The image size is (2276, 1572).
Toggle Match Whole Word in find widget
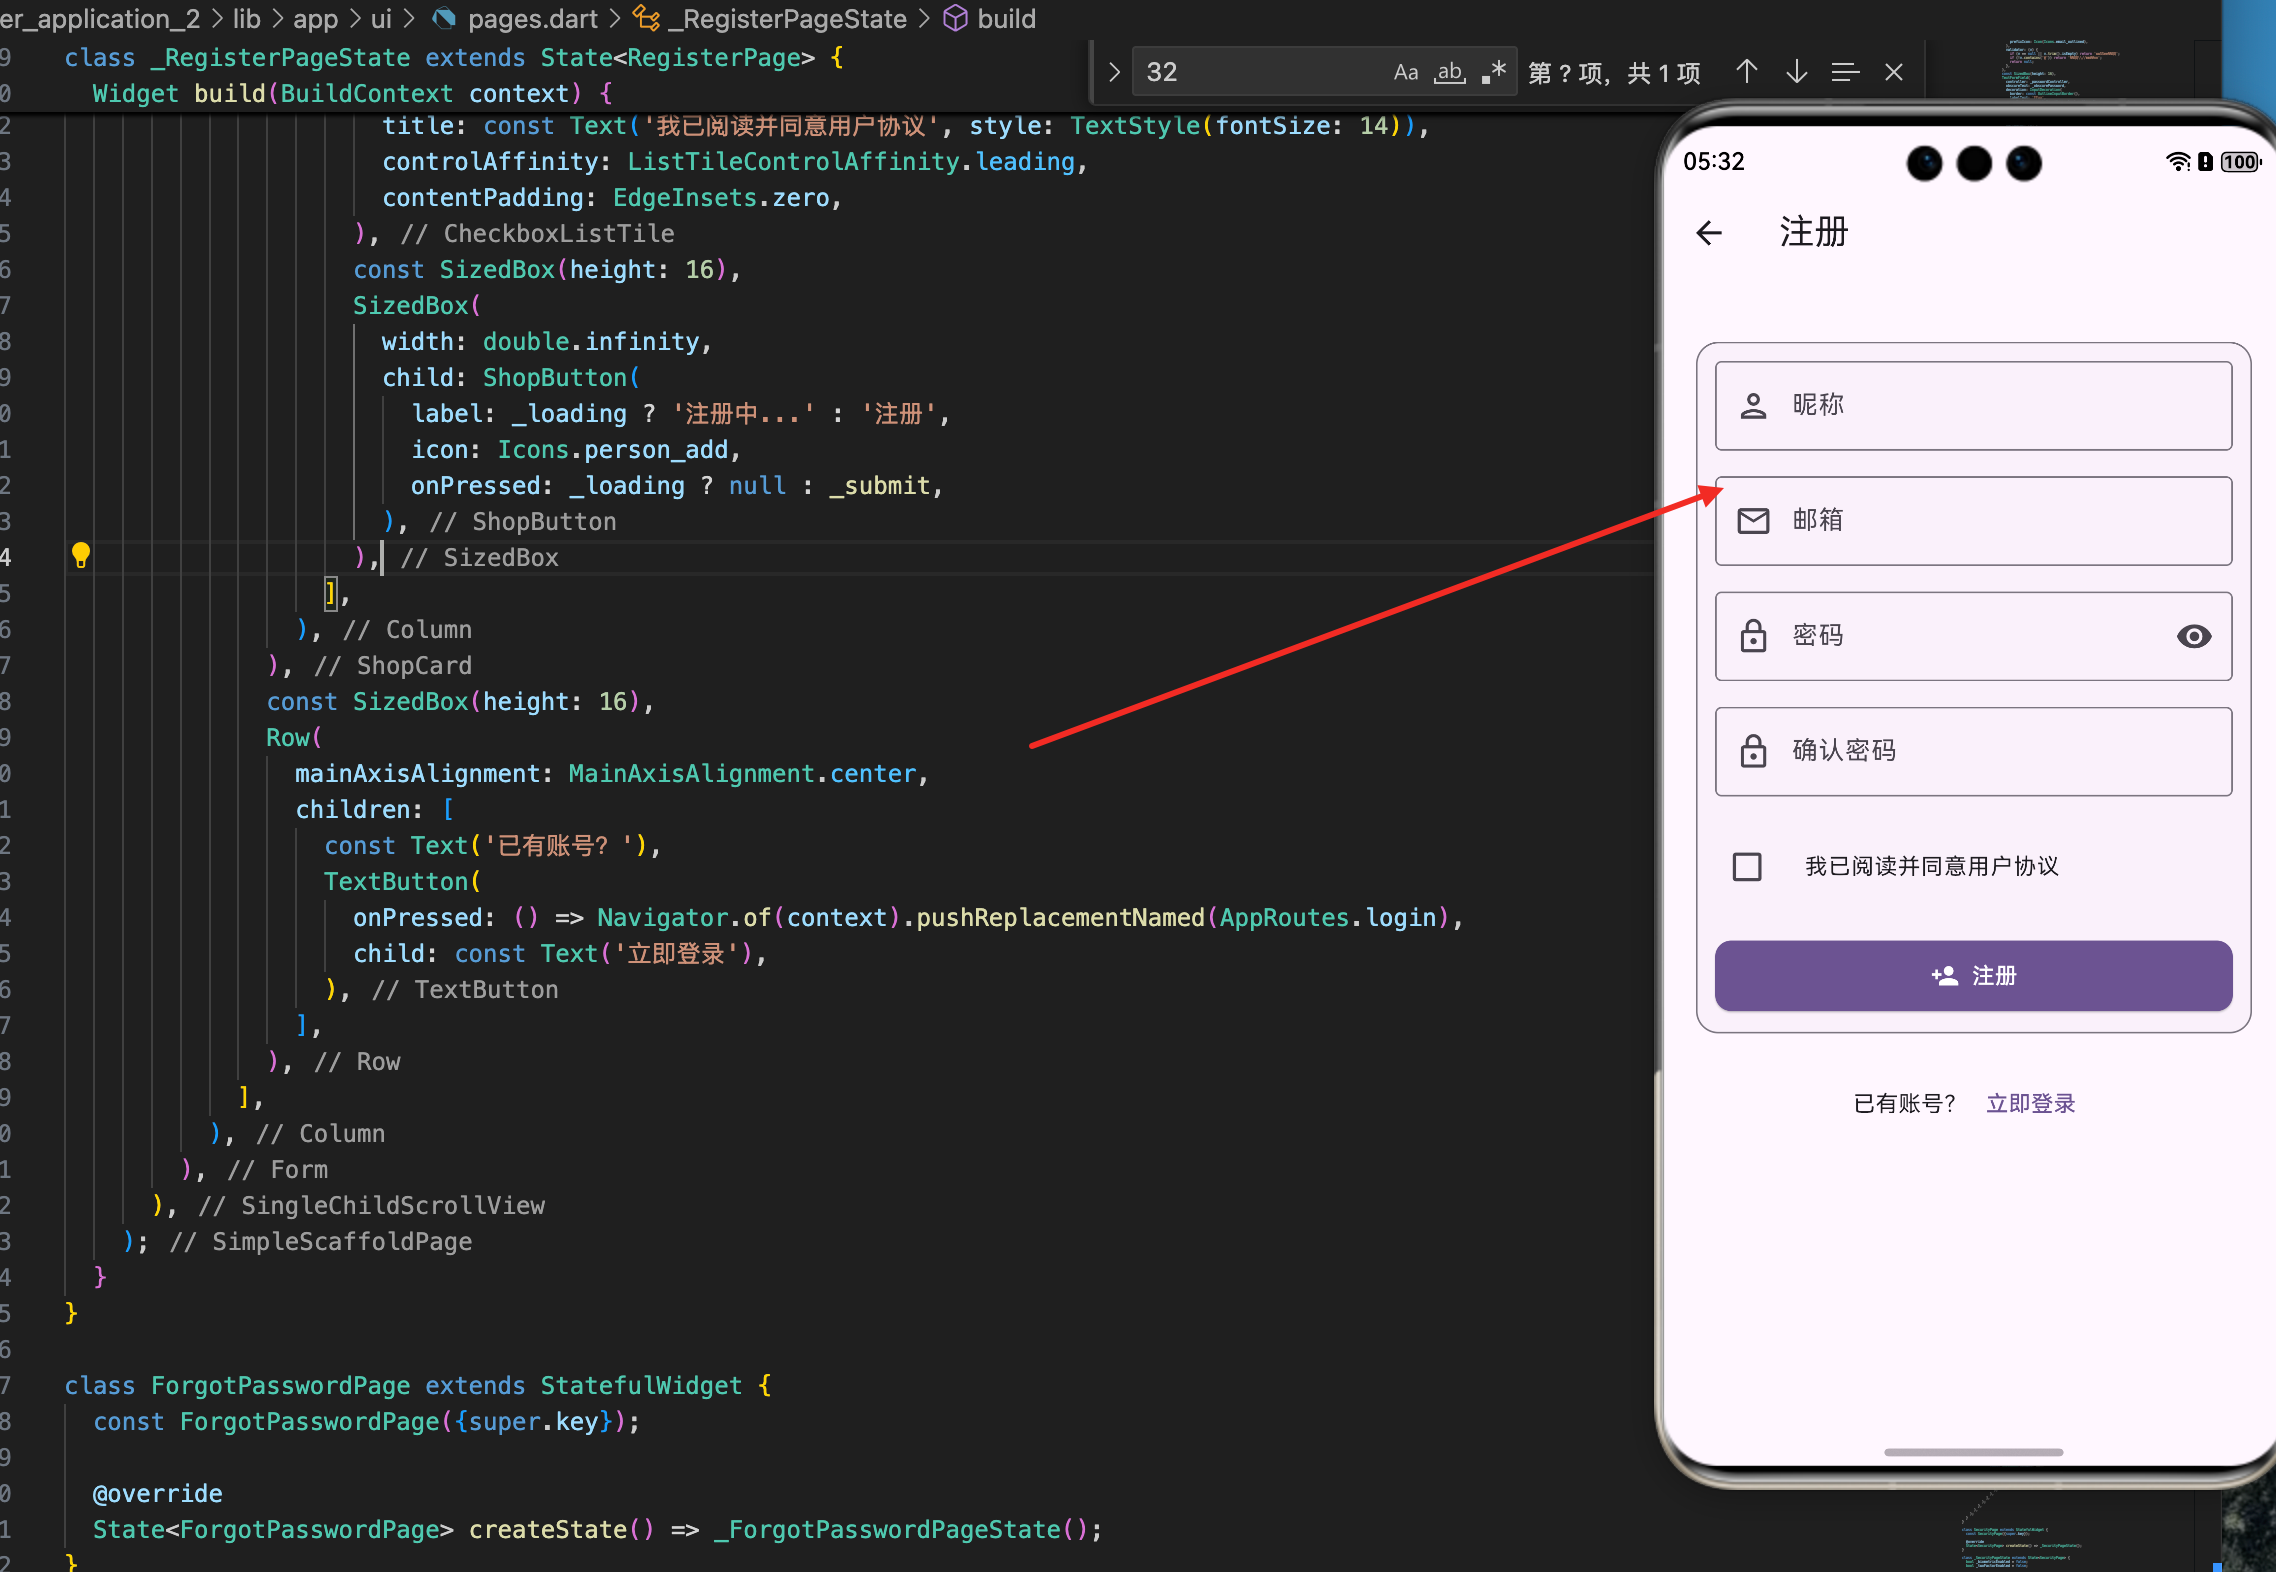[1450, 72]
